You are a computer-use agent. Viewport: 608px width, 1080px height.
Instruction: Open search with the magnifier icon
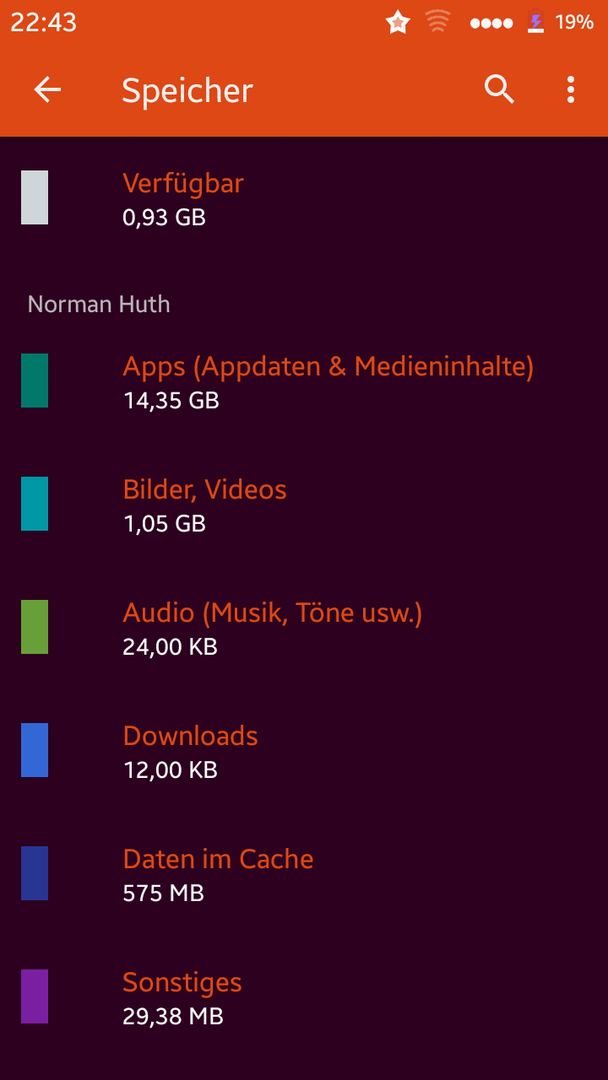point(499,90)
